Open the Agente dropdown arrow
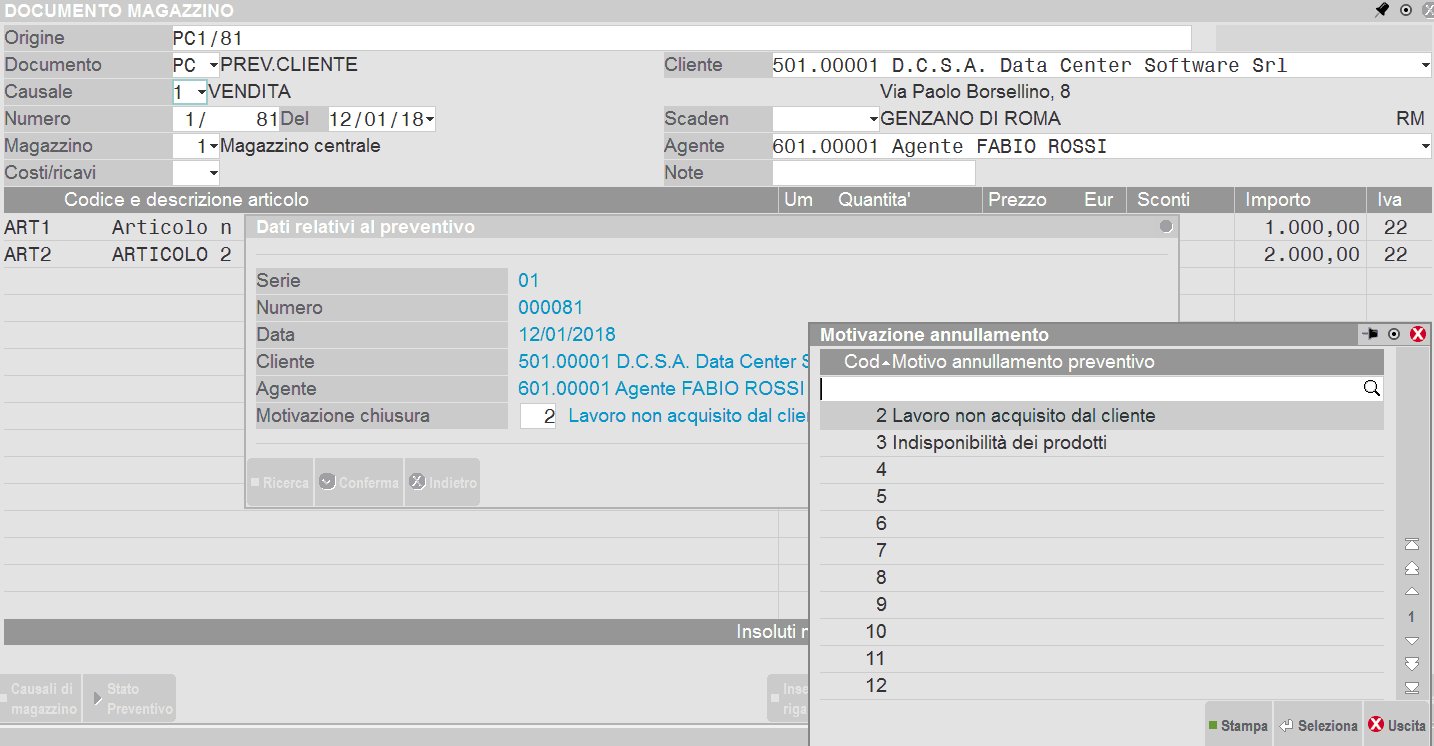This screenshot has width=1434, height=746. (x=1425, y=147)
